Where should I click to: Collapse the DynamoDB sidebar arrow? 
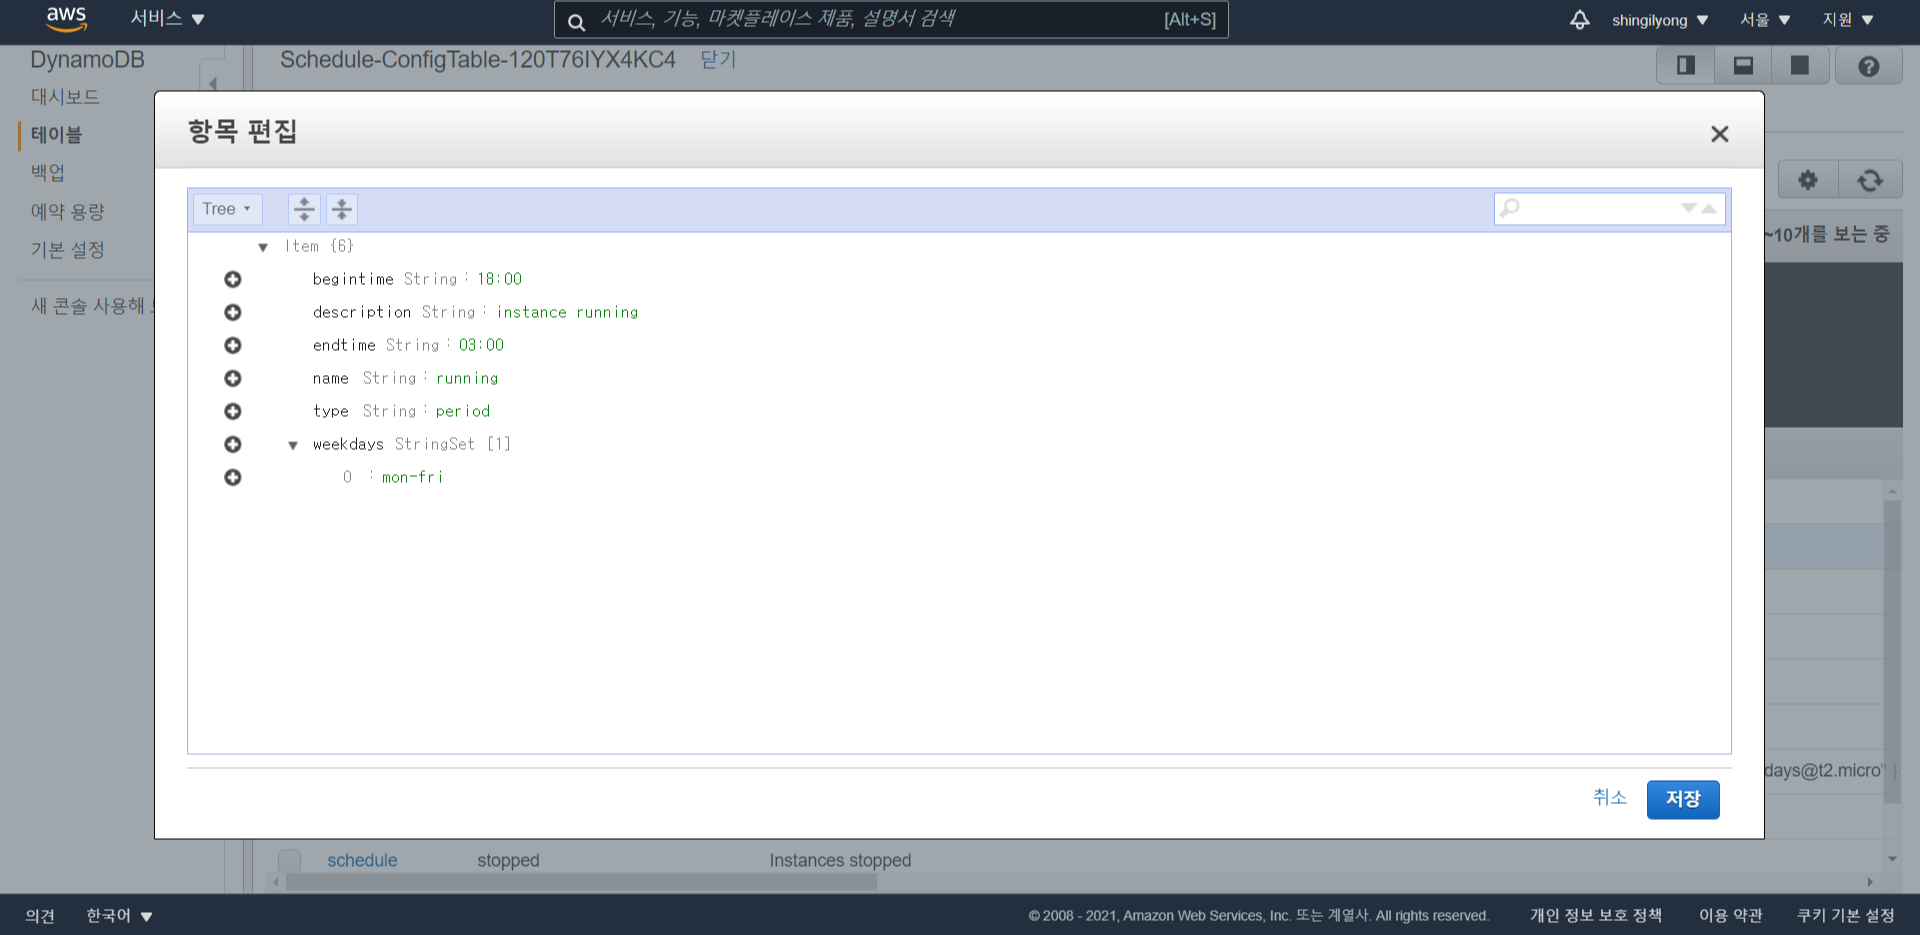pos(212,82)
